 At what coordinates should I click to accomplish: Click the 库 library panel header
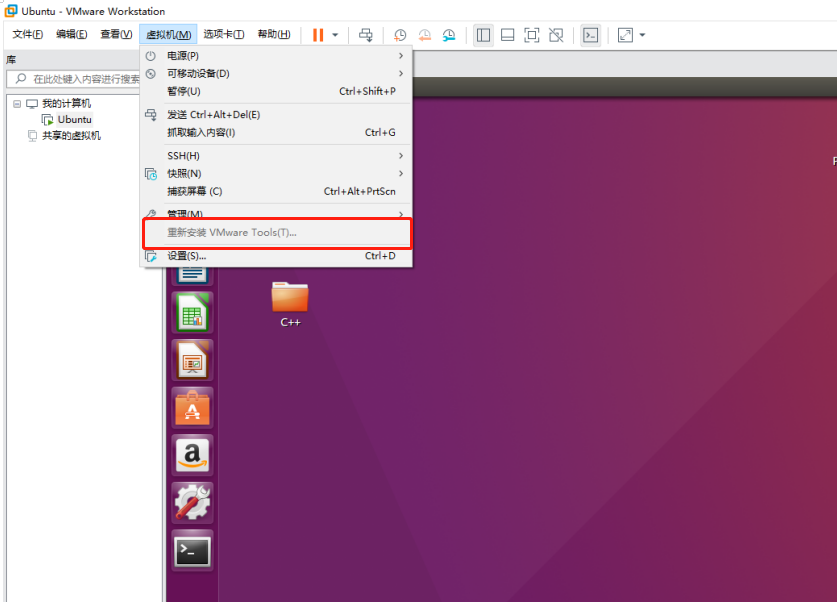(11, 60)
